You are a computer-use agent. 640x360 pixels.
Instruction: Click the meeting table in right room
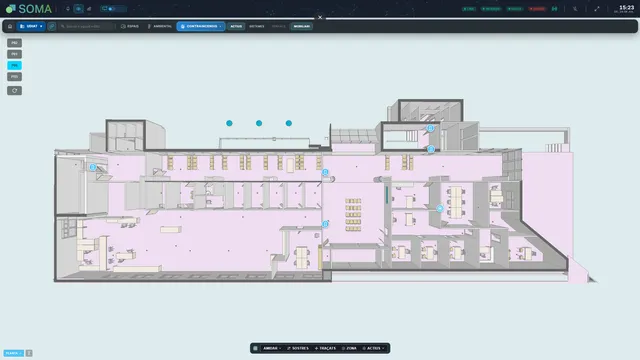pos(456,202)
